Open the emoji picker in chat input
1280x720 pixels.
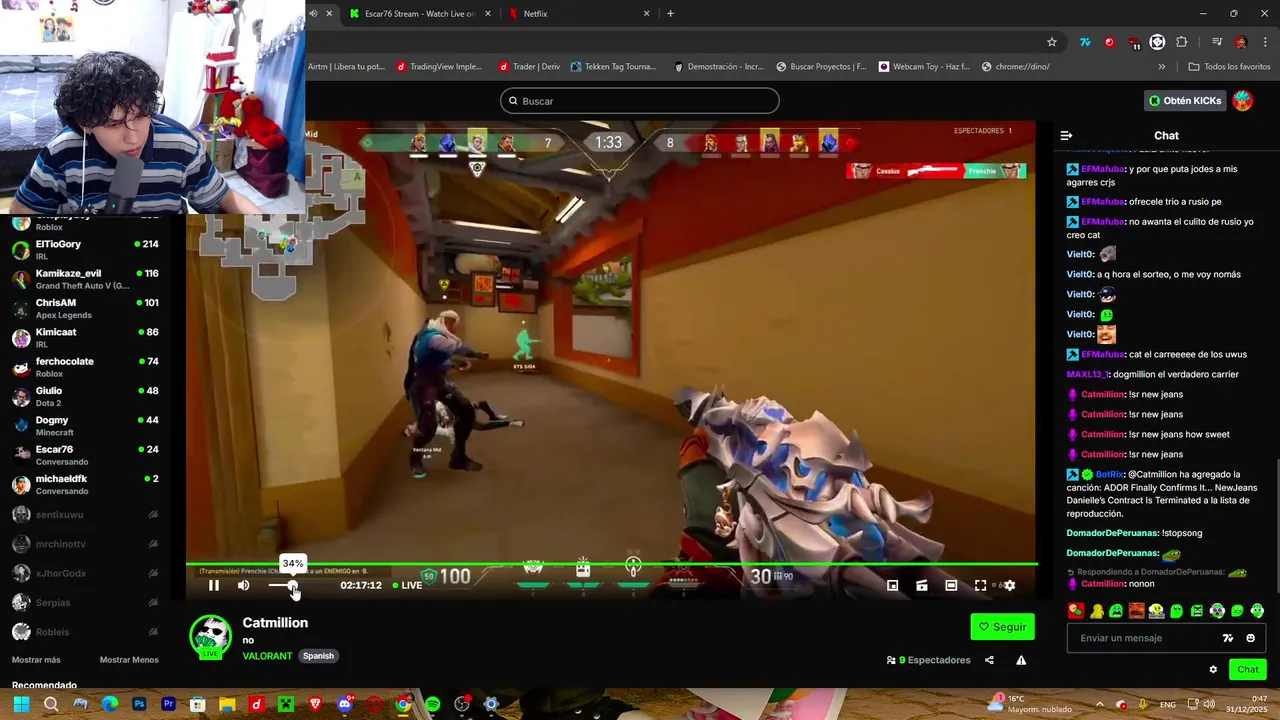point(1250,638)
